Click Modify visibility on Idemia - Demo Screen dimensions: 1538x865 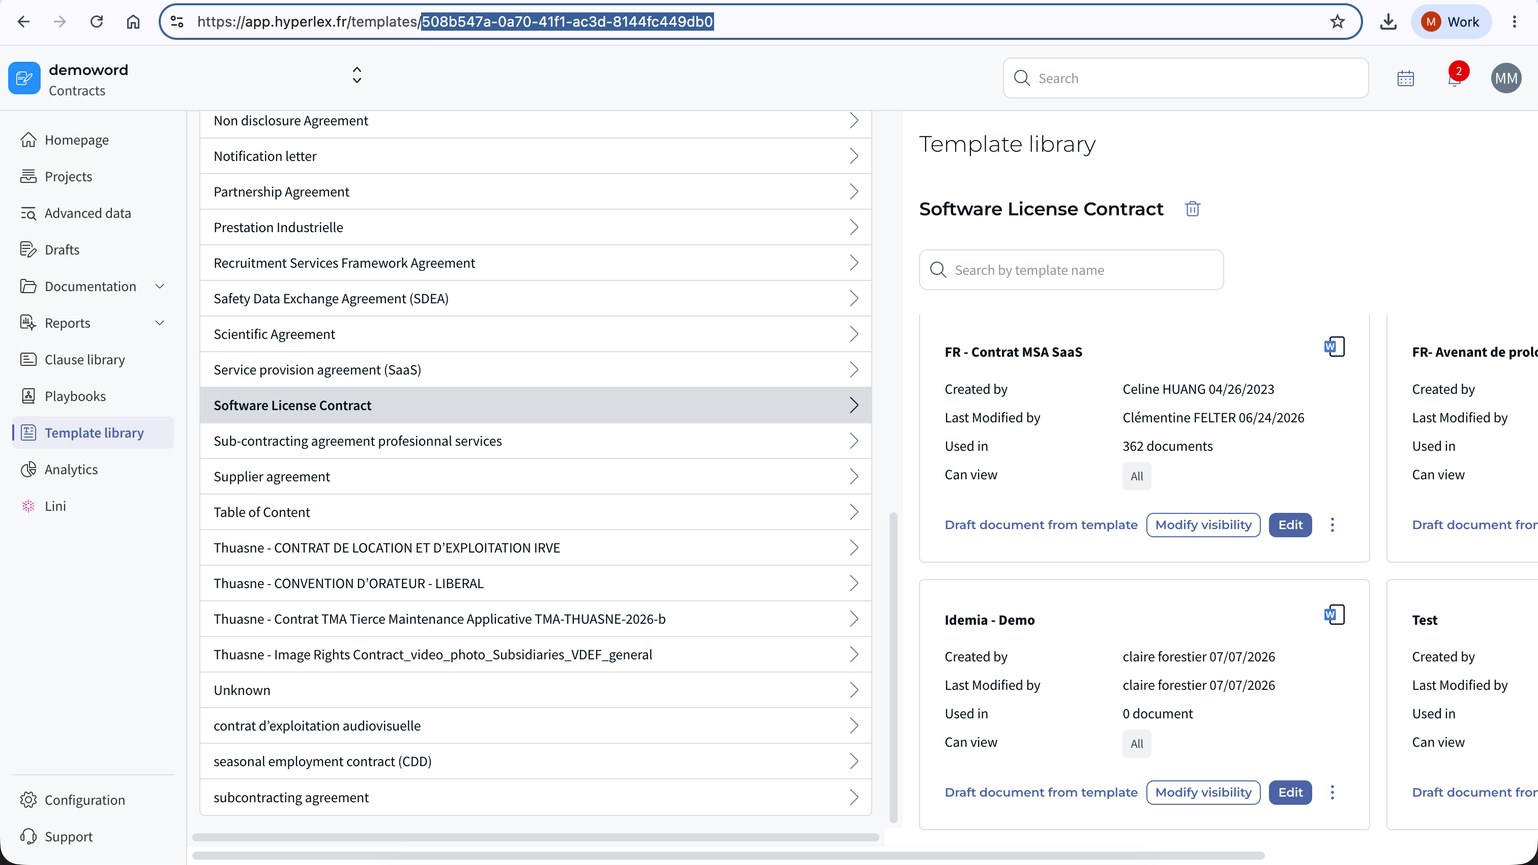(x=1203, y=793)
